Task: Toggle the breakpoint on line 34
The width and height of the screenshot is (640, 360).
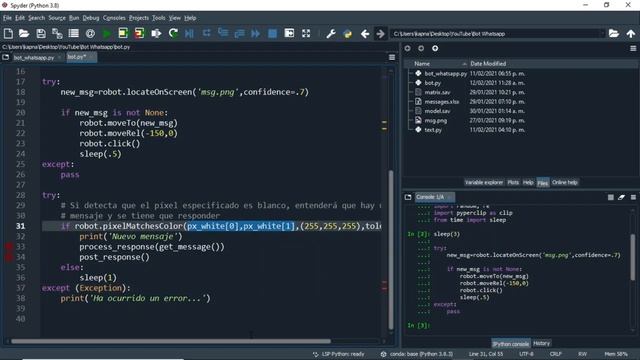Action: pos(8,257)
